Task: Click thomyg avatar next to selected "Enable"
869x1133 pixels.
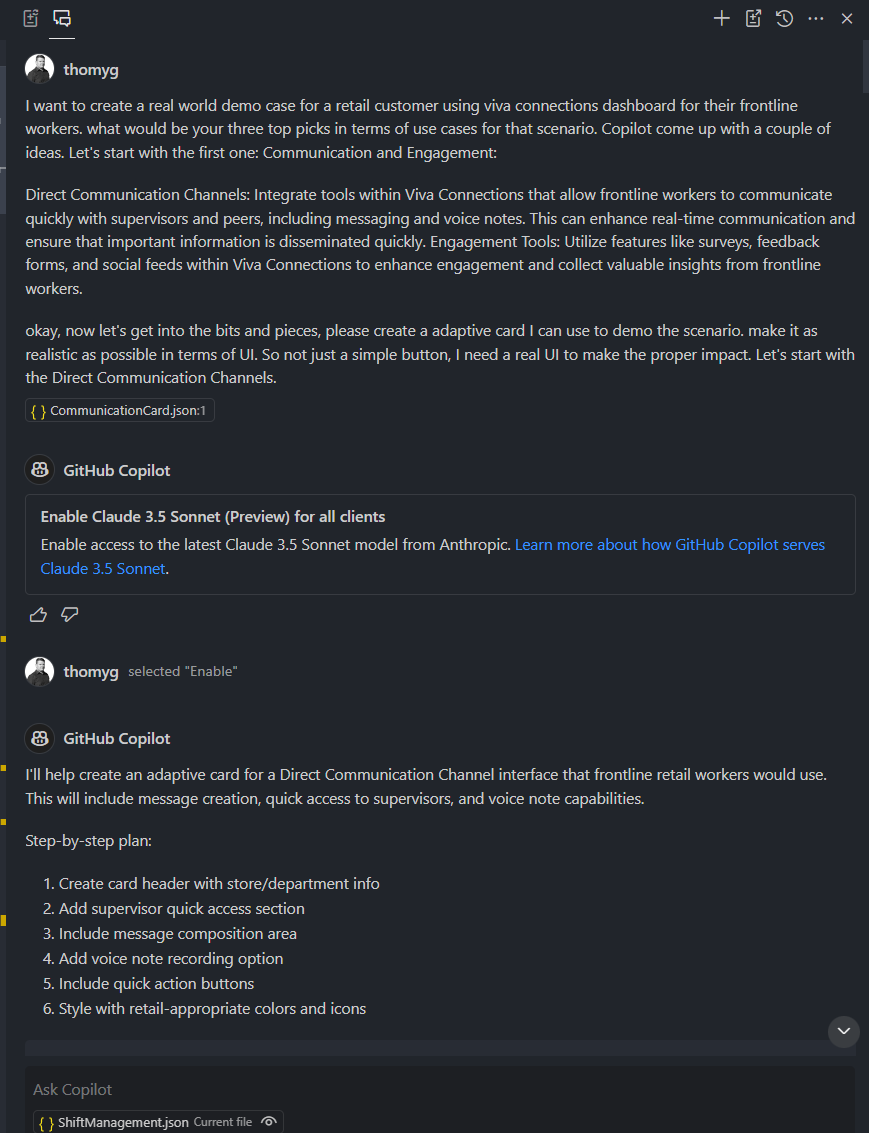Action: [40, 671]
